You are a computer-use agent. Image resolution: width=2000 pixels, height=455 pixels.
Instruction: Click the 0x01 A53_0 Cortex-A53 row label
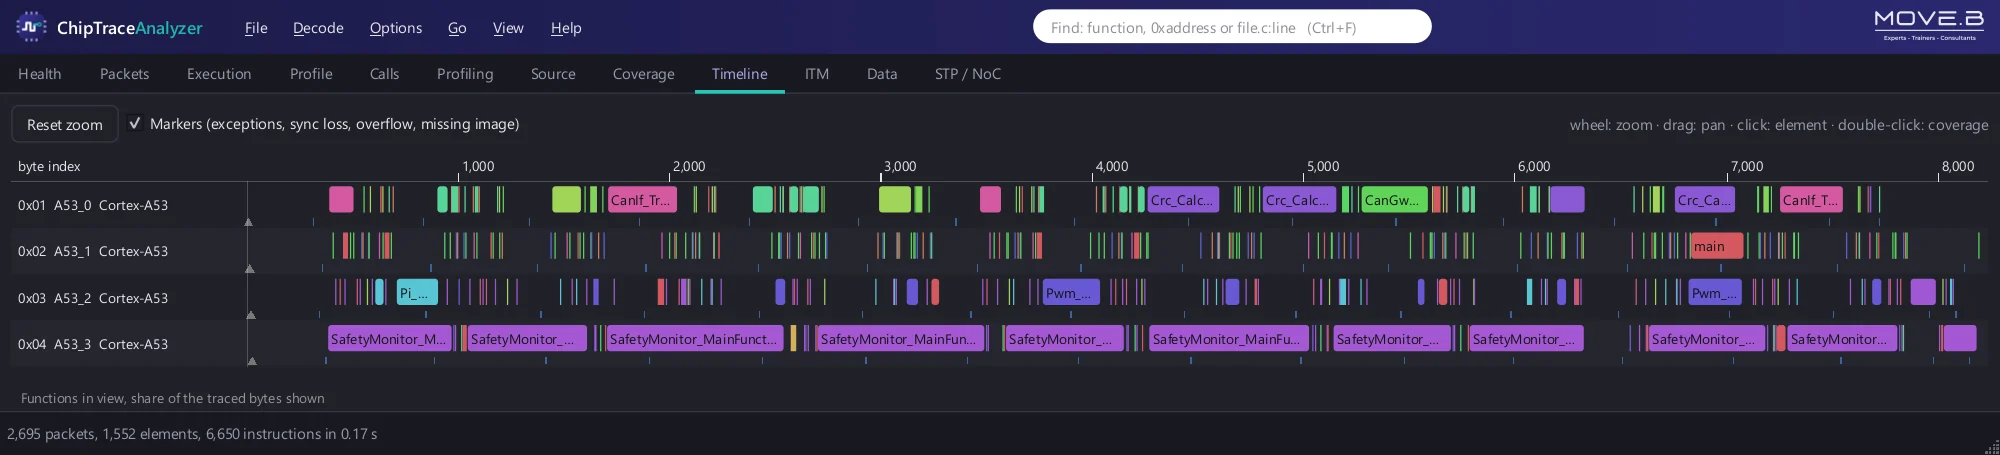93,205
